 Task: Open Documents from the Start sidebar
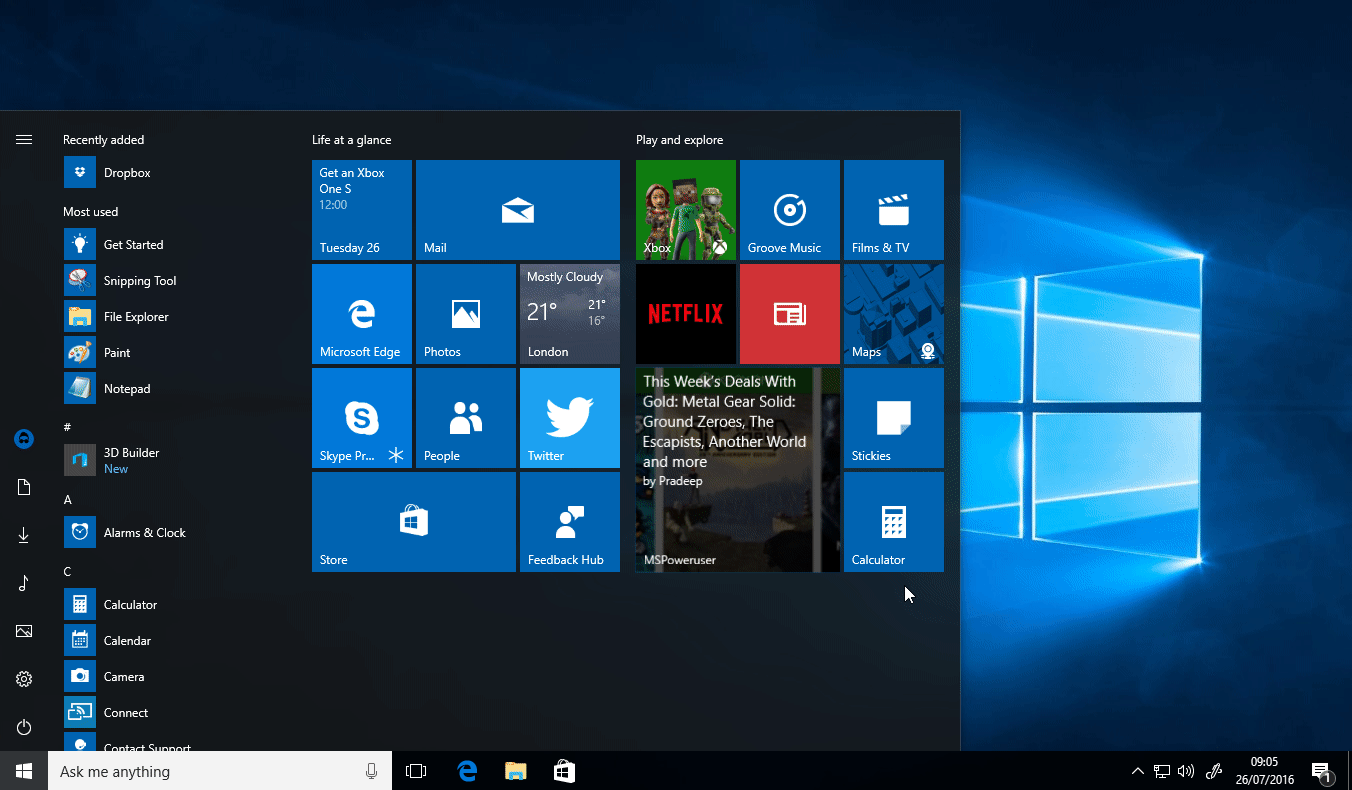(x=23, y=487)
